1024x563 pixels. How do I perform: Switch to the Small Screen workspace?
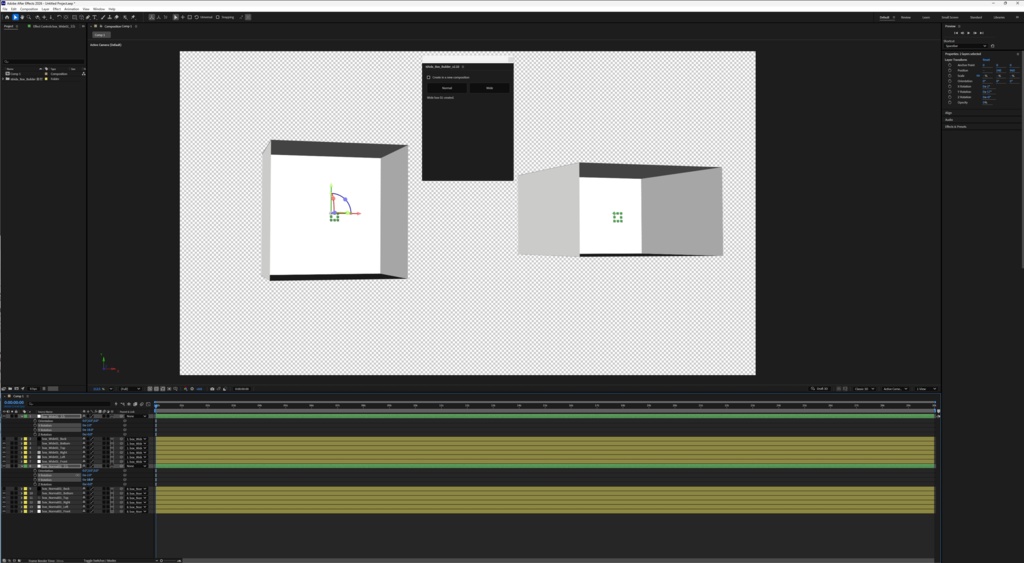pos(950,18)
